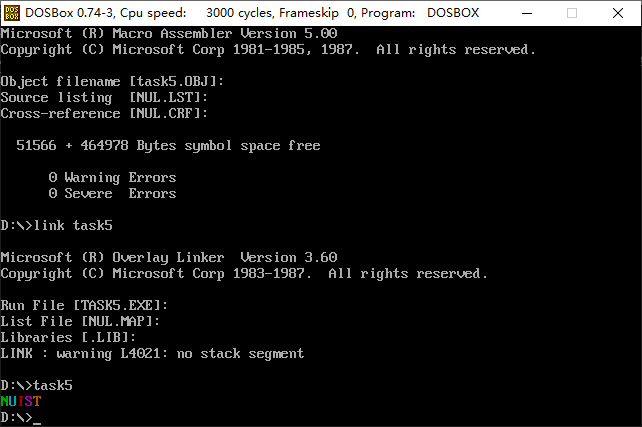This screenshot has height=427, width=642.
Task: Click the 'Source listing [NUL.LST]' line
Action: click(104, 97)
